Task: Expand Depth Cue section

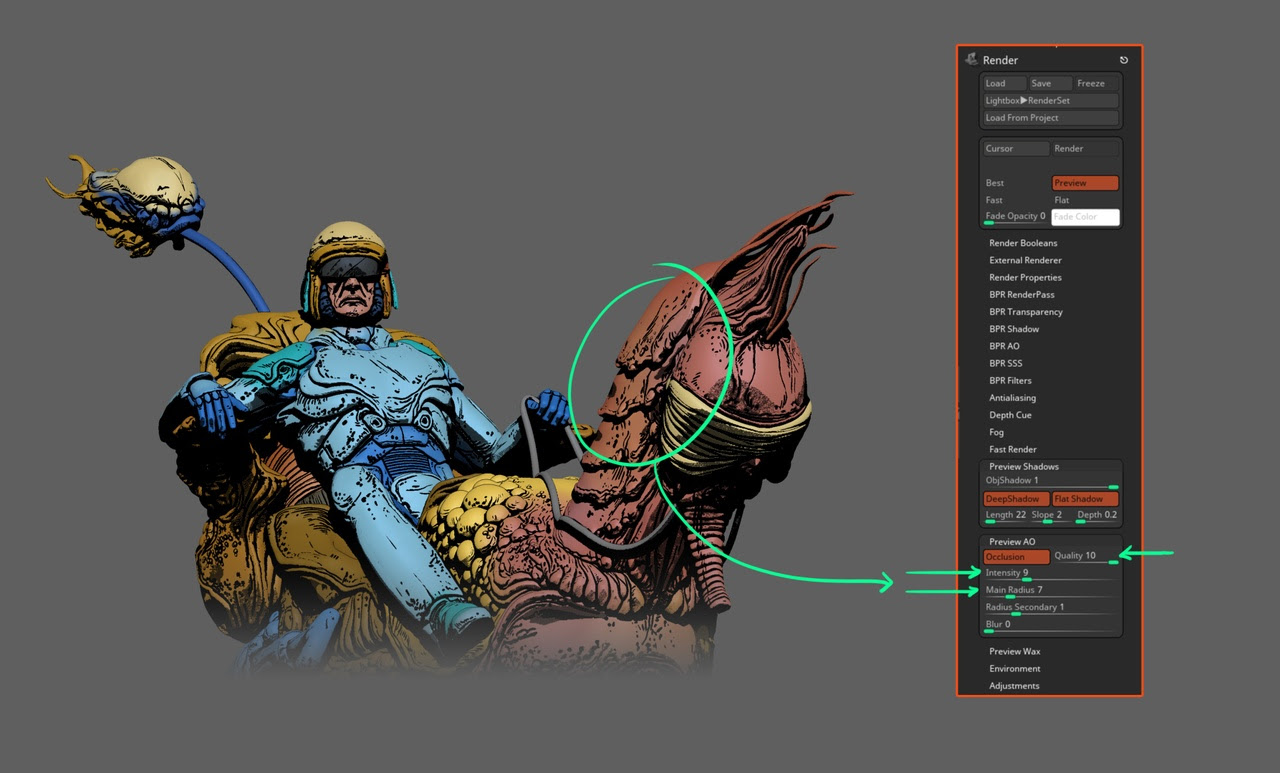Action: (1010, 415)
